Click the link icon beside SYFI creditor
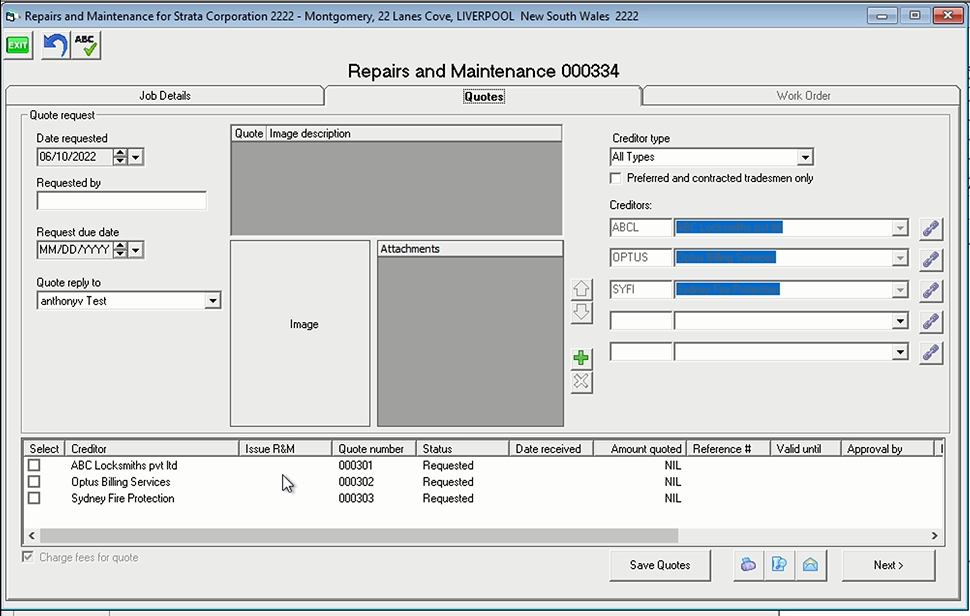Viewport: 970px width, 616px height. point(930,290)
